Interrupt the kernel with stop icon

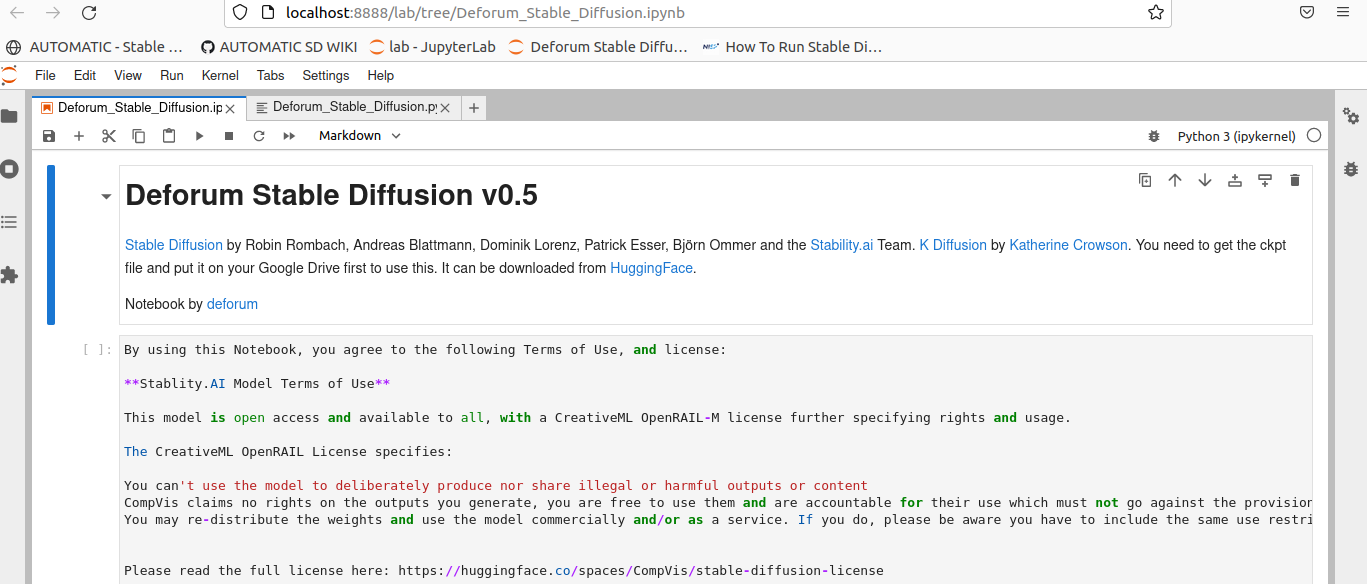pos(229,136)
